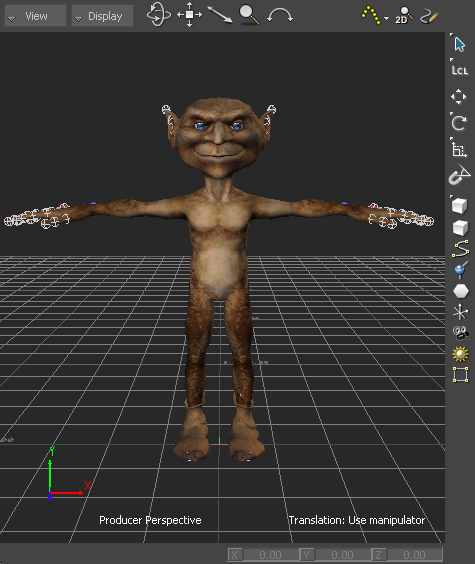Image resolution: width=475 pixels, height=564 pixels.
Task: Select the Roll camera tool
Action: click(280, 16)
